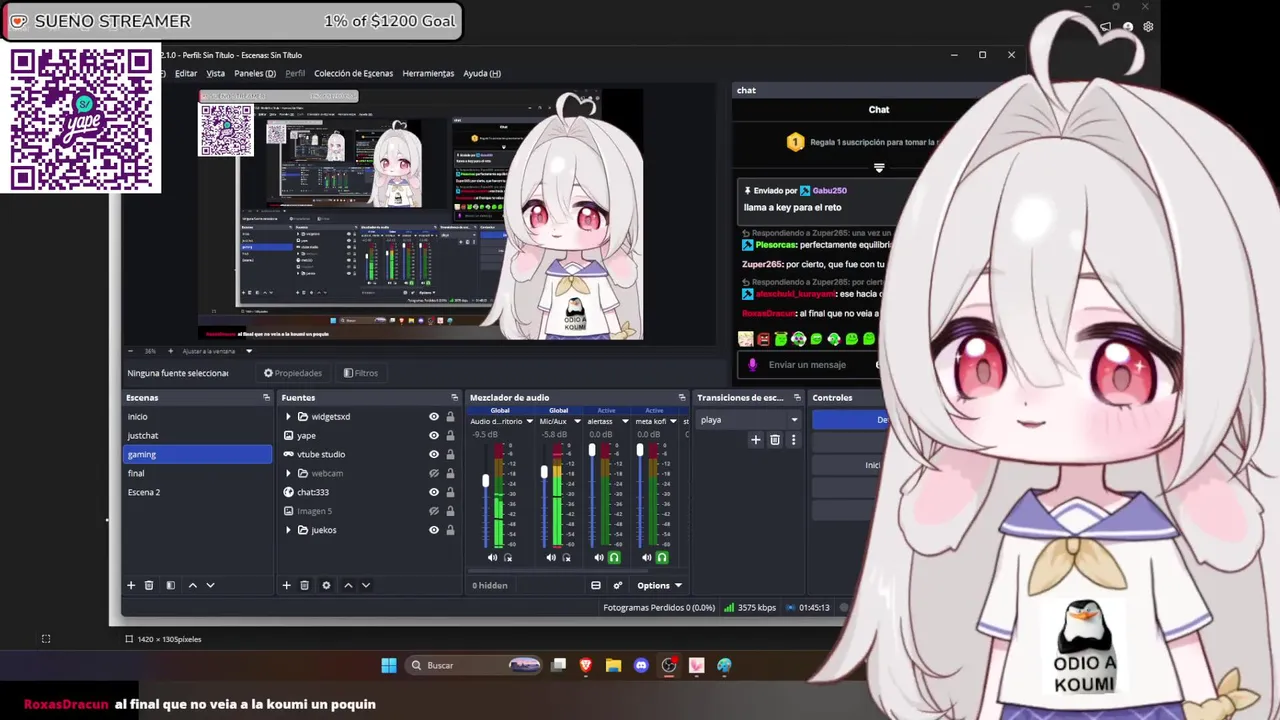Remove source using the Fuentes trash icon

coord(305,585)
